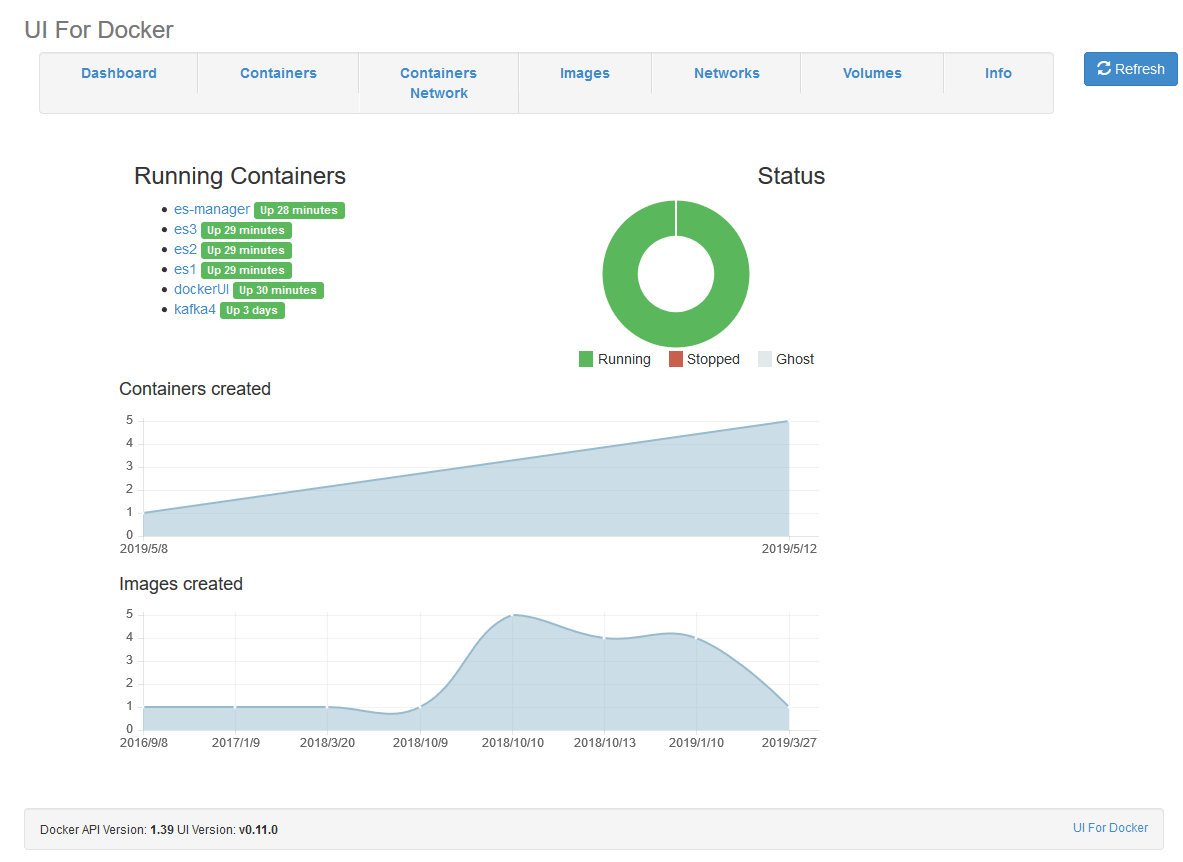The height and width of the screenshot is (862, 1183).
Task: Click the 2017/1/9 axis label
Action: click(x=235, y=743)
